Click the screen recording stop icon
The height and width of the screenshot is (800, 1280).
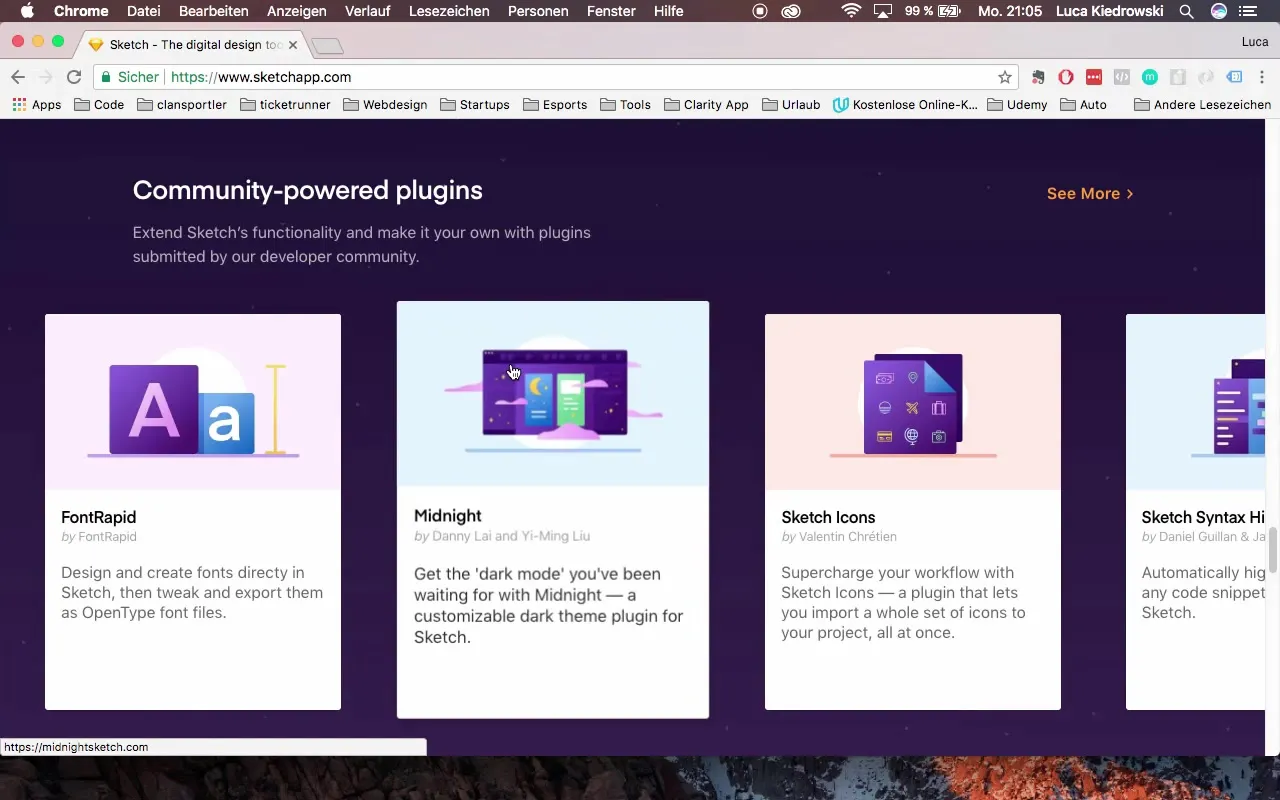(x=760, y=11)
